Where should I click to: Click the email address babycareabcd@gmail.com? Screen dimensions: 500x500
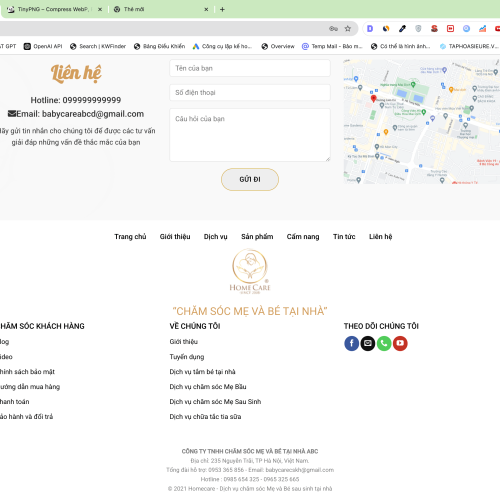[x=93, y=114]
